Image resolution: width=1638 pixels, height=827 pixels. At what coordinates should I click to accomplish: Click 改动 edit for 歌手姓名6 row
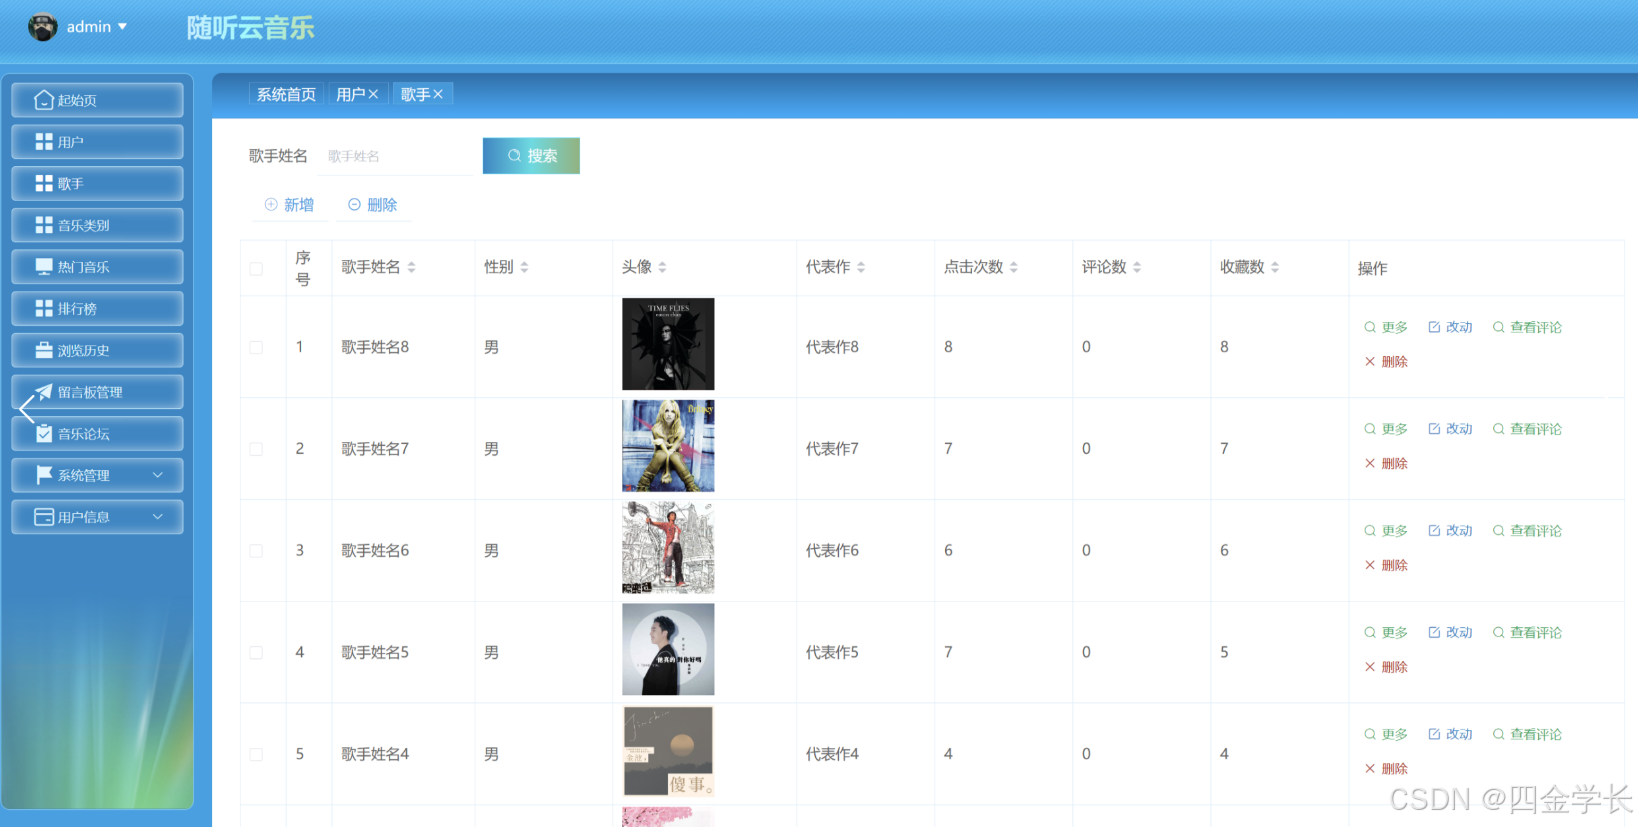click(x=1450, y=531)
